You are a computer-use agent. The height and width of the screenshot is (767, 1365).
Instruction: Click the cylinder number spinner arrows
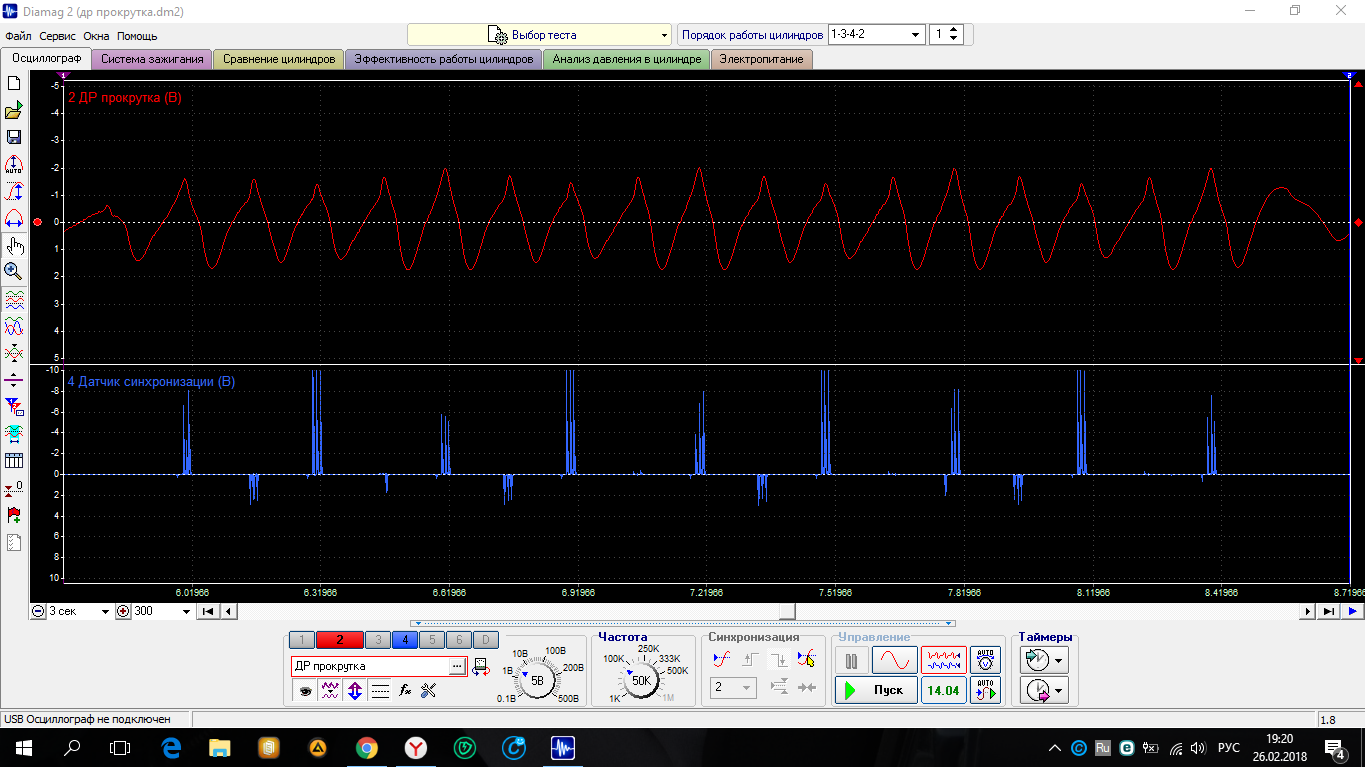(x=954, y=34)
